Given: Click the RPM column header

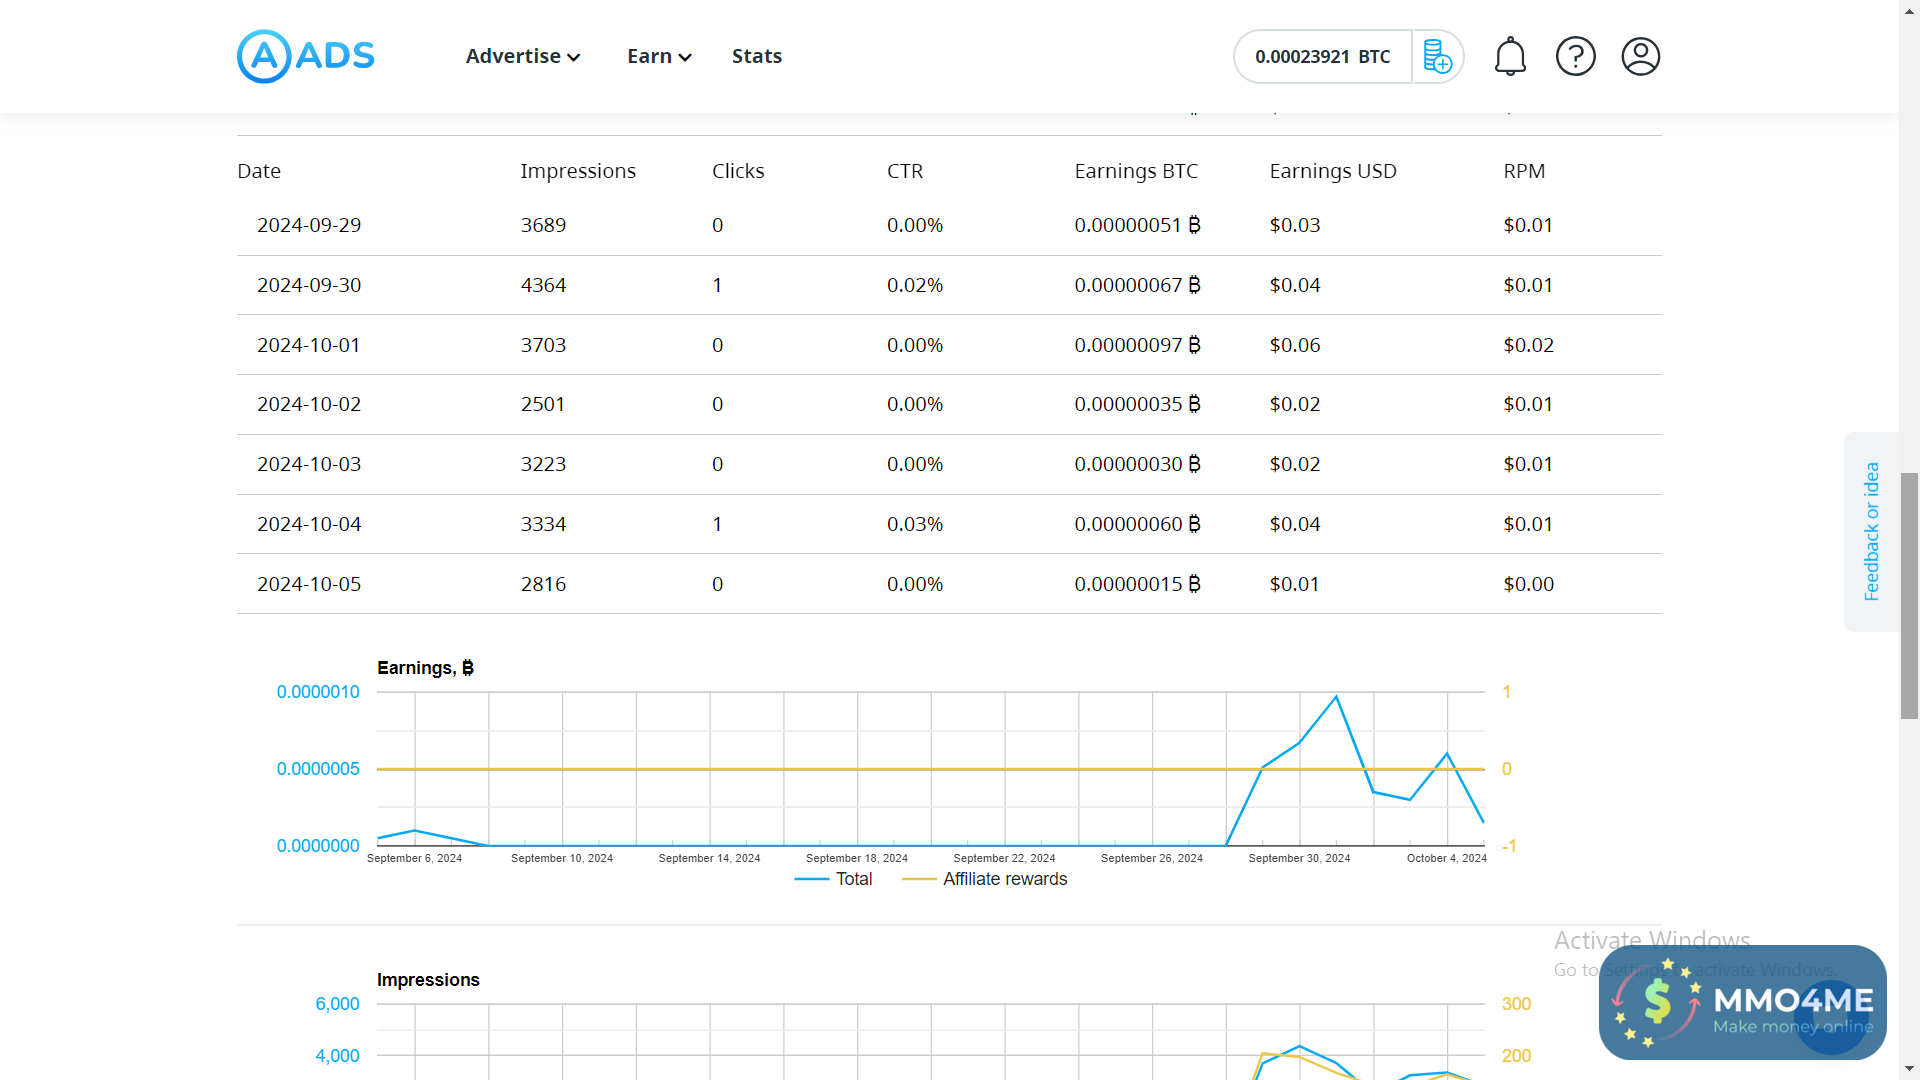Looking at the screenshot, I should pos(1524,171).
